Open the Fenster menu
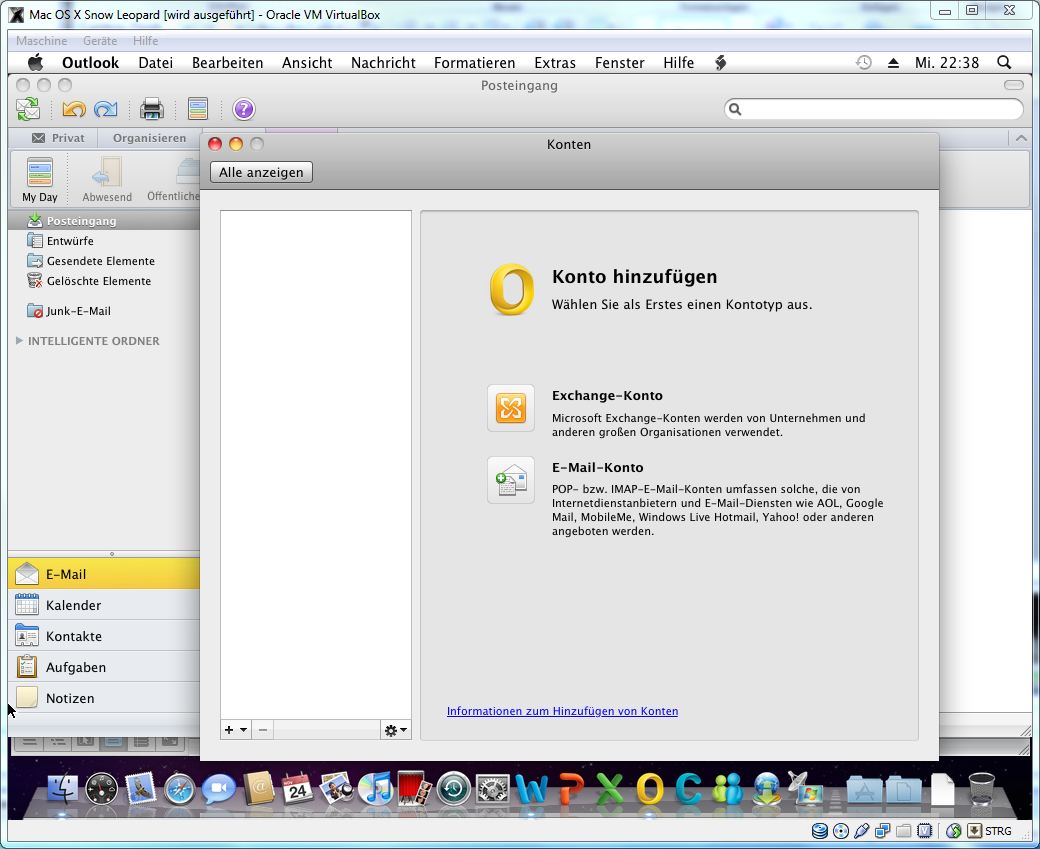 pos(619,63)
